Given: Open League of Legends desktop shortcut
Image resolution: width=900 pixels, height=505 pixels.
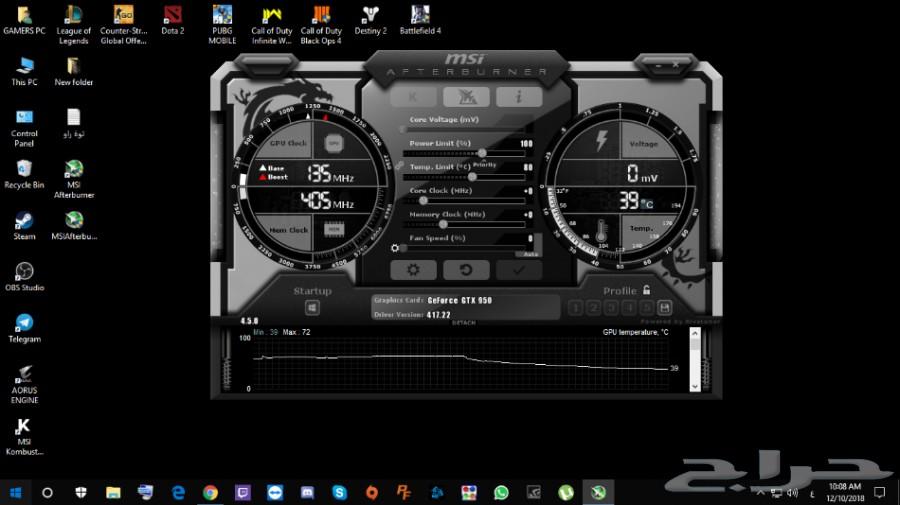Looking at the screenshot, I should pos(73,25).
